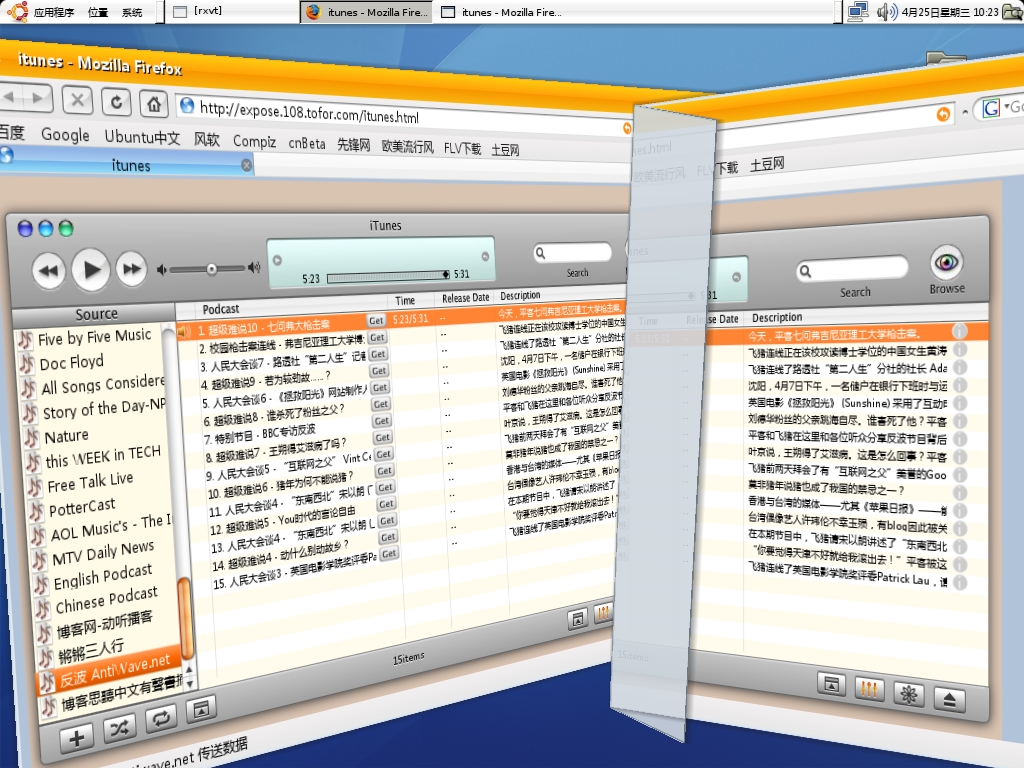The image size is (1024, 768).
Task: Open 位置 menu in top panel
Action: [98, 12]
